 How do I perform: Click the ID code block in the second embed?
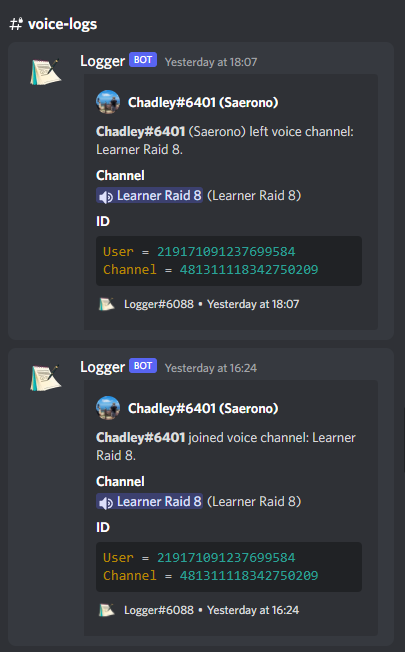coord(229,567)
